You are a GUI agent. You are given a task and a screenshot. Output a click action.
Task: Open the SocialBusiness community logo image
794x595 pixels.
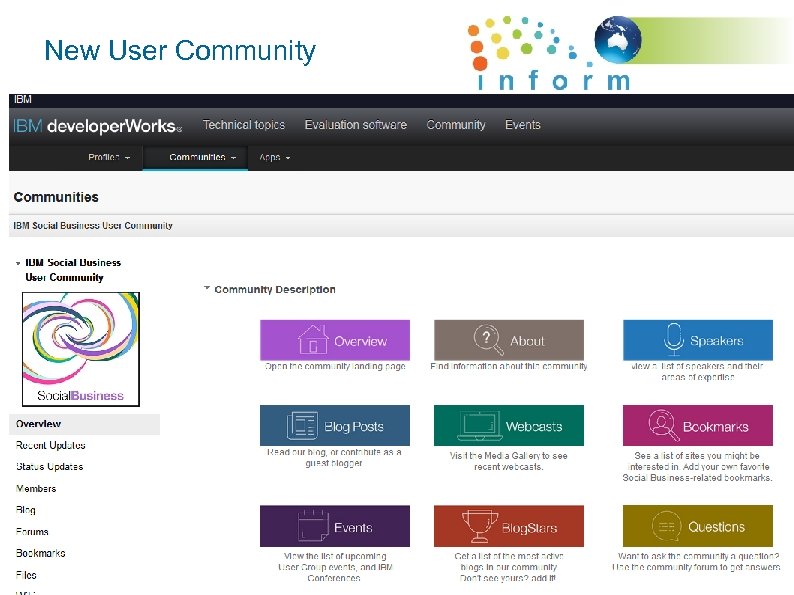click(81, 349)
